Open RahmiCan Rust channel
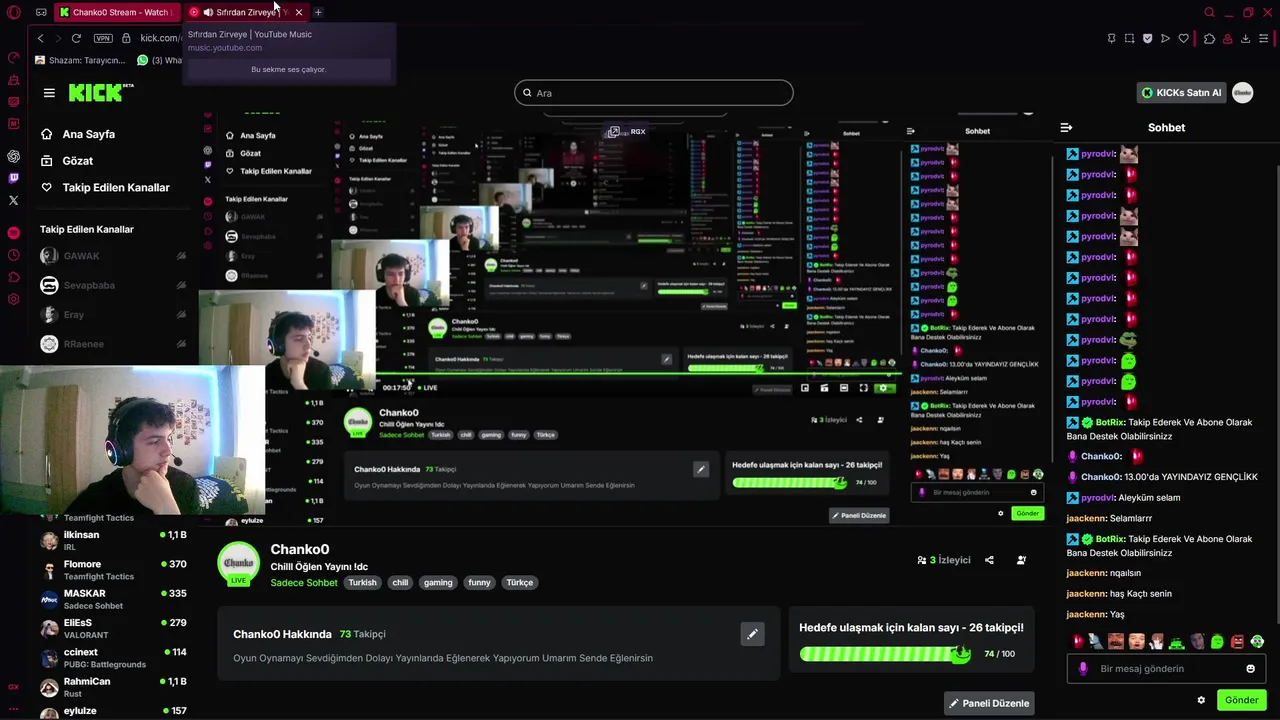Screen dimensions: 1280x720 click(x=113, y=687)
